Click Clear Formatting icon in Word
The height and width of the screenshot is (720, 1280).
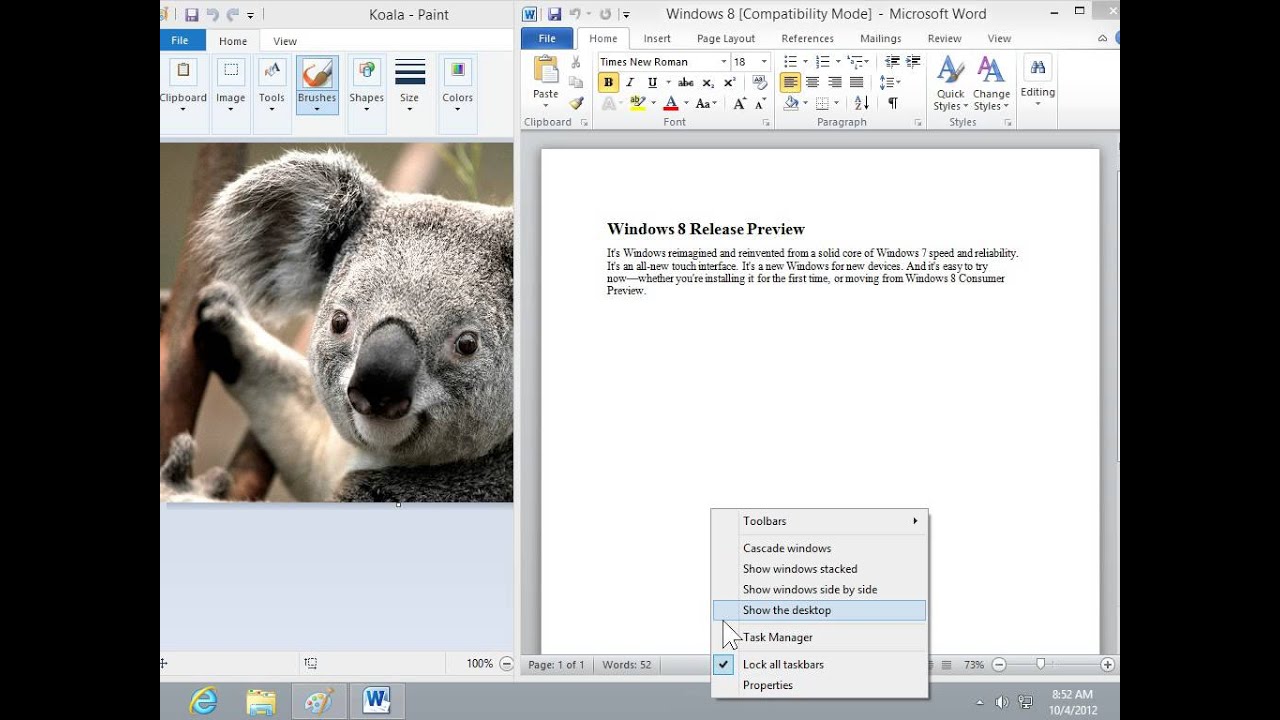(760, 83)
